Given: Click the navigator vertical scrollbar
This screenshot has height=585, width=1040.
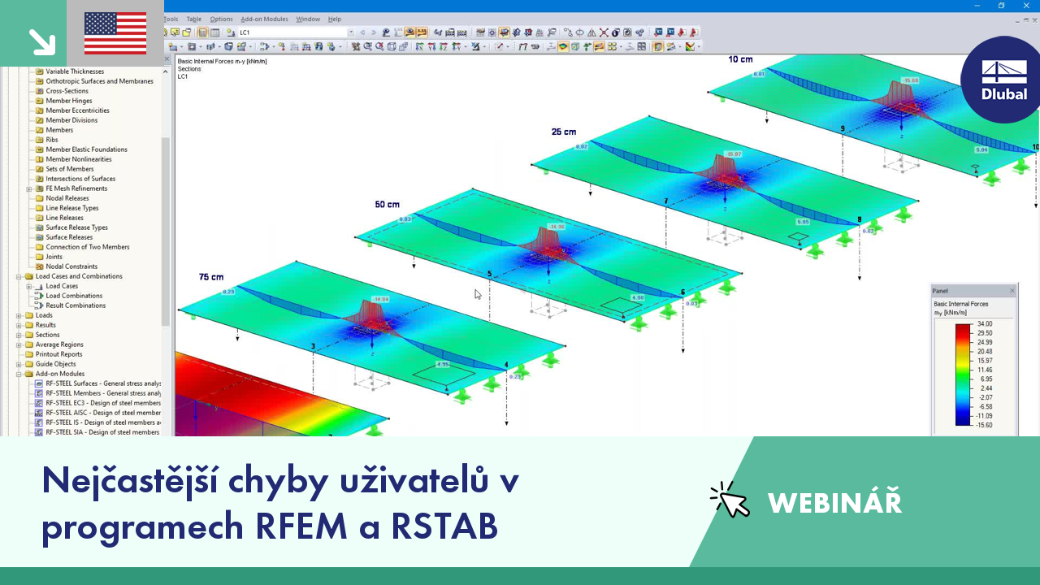Looking at the screenshot, I should point(166,231).
